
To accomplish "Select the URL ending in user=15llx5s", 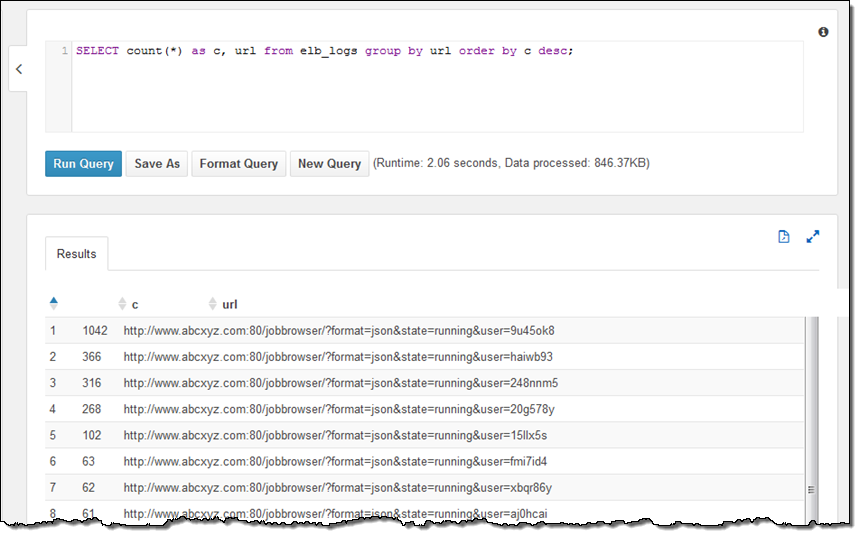I will tap(335, 435).
